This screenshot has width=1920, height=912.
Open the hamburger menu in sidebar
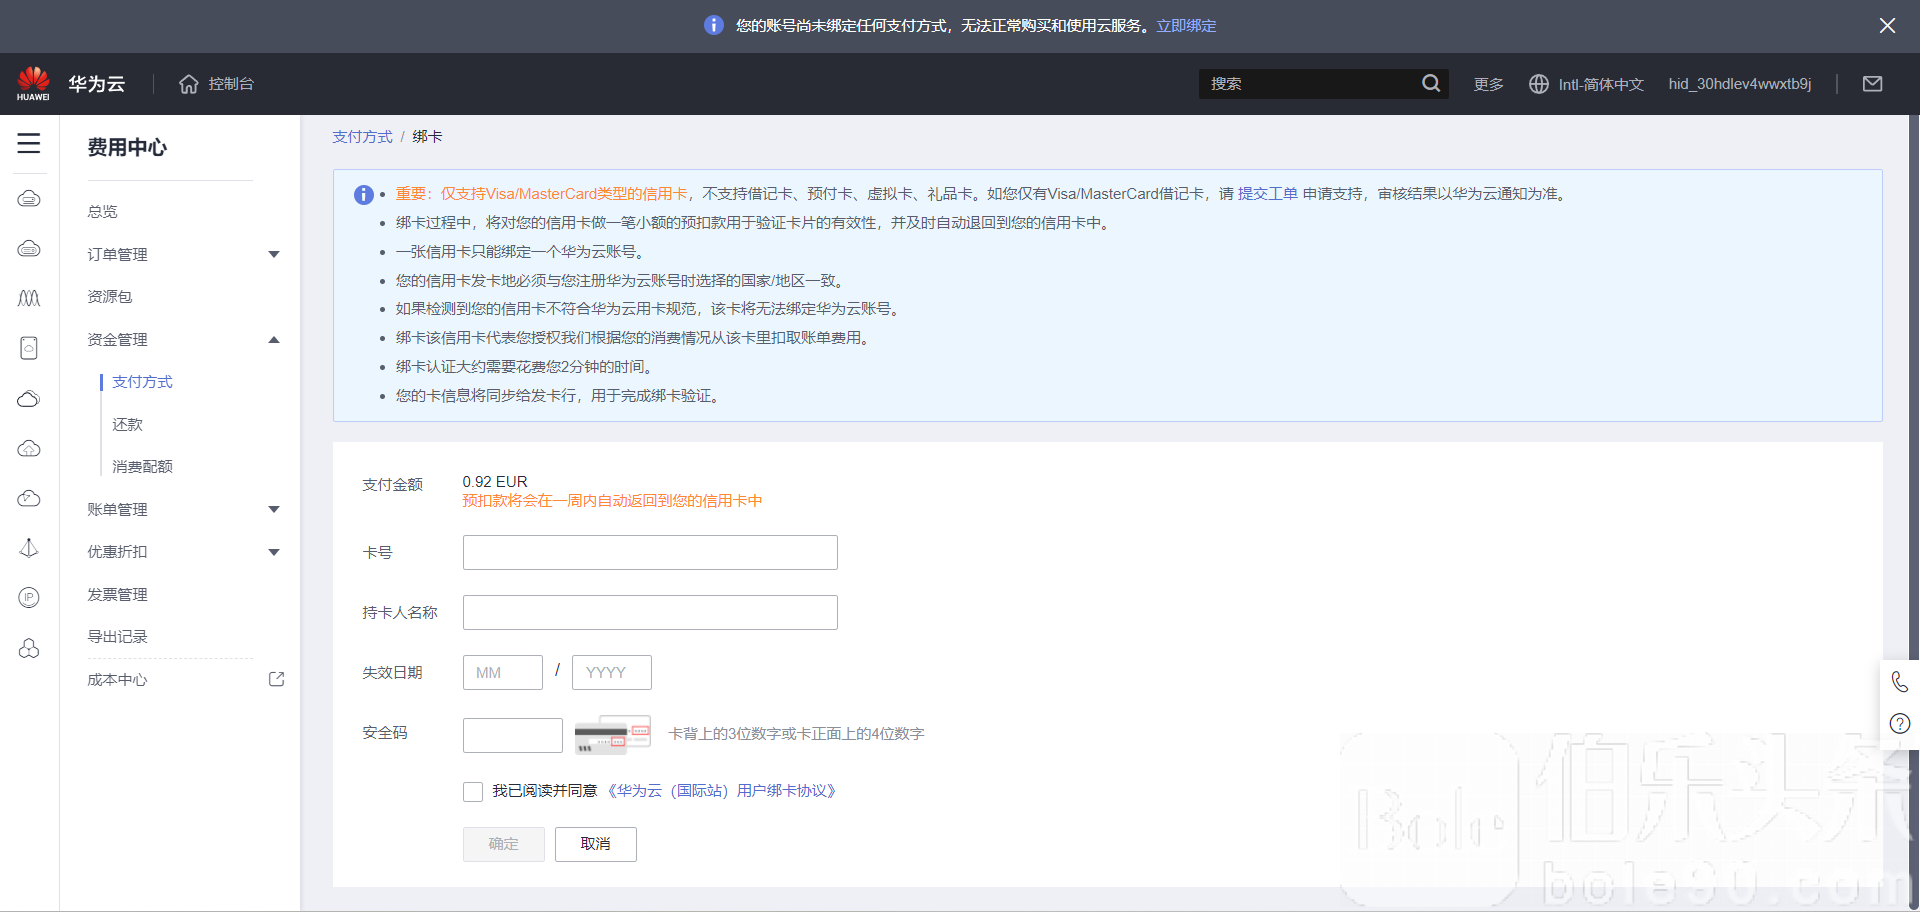29,143
